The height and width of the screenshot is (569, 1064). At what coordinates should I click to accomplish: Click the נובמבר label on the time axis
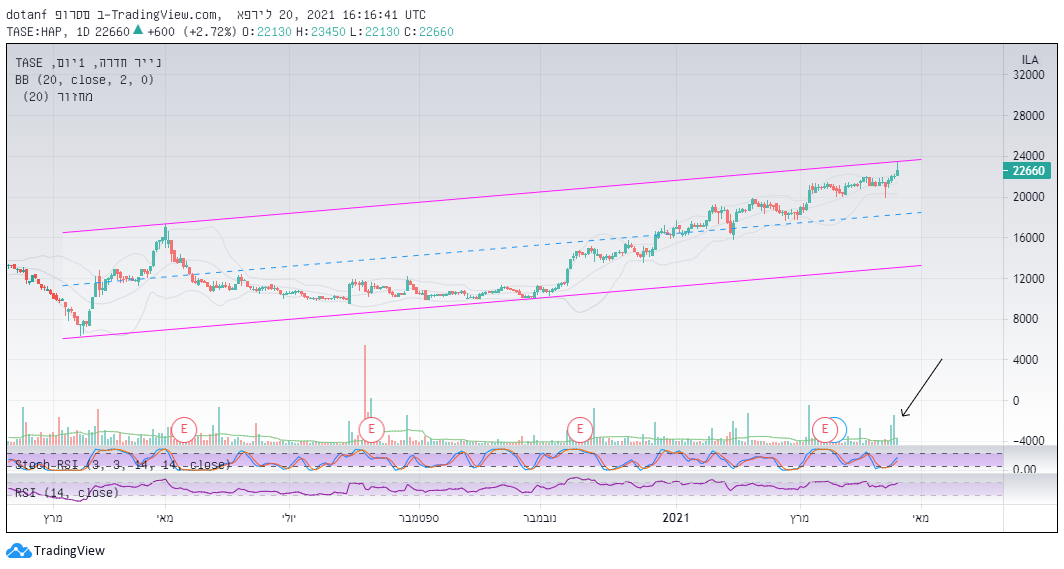tap(540, 518)
